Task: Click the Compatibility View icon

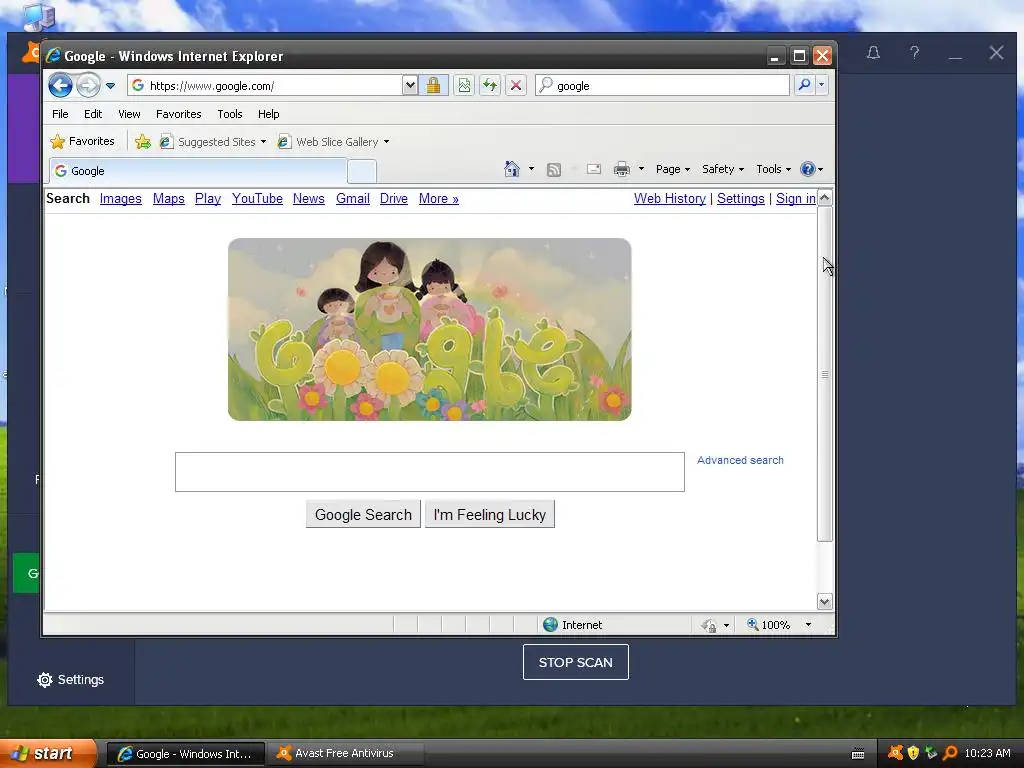Action: tap(464, 86)
